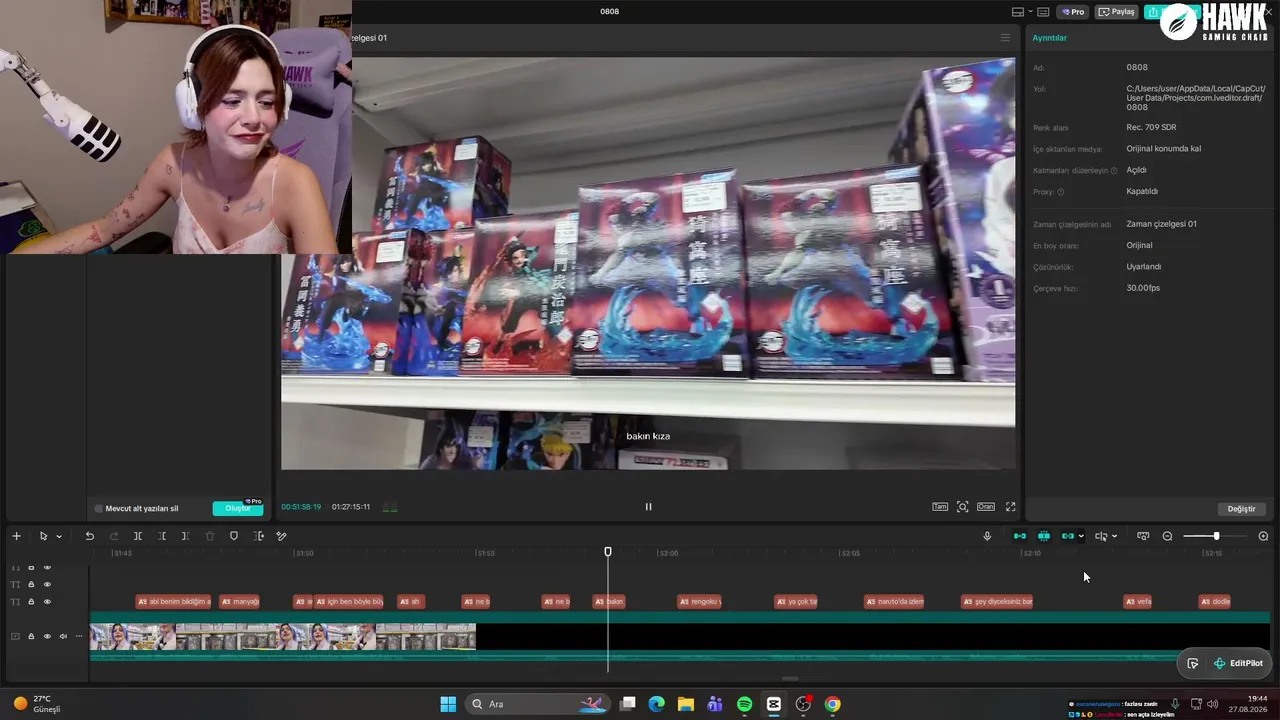The height and width of the screenshot is (720, 1280).
Task: Lock the main video track
Action: 31,637
